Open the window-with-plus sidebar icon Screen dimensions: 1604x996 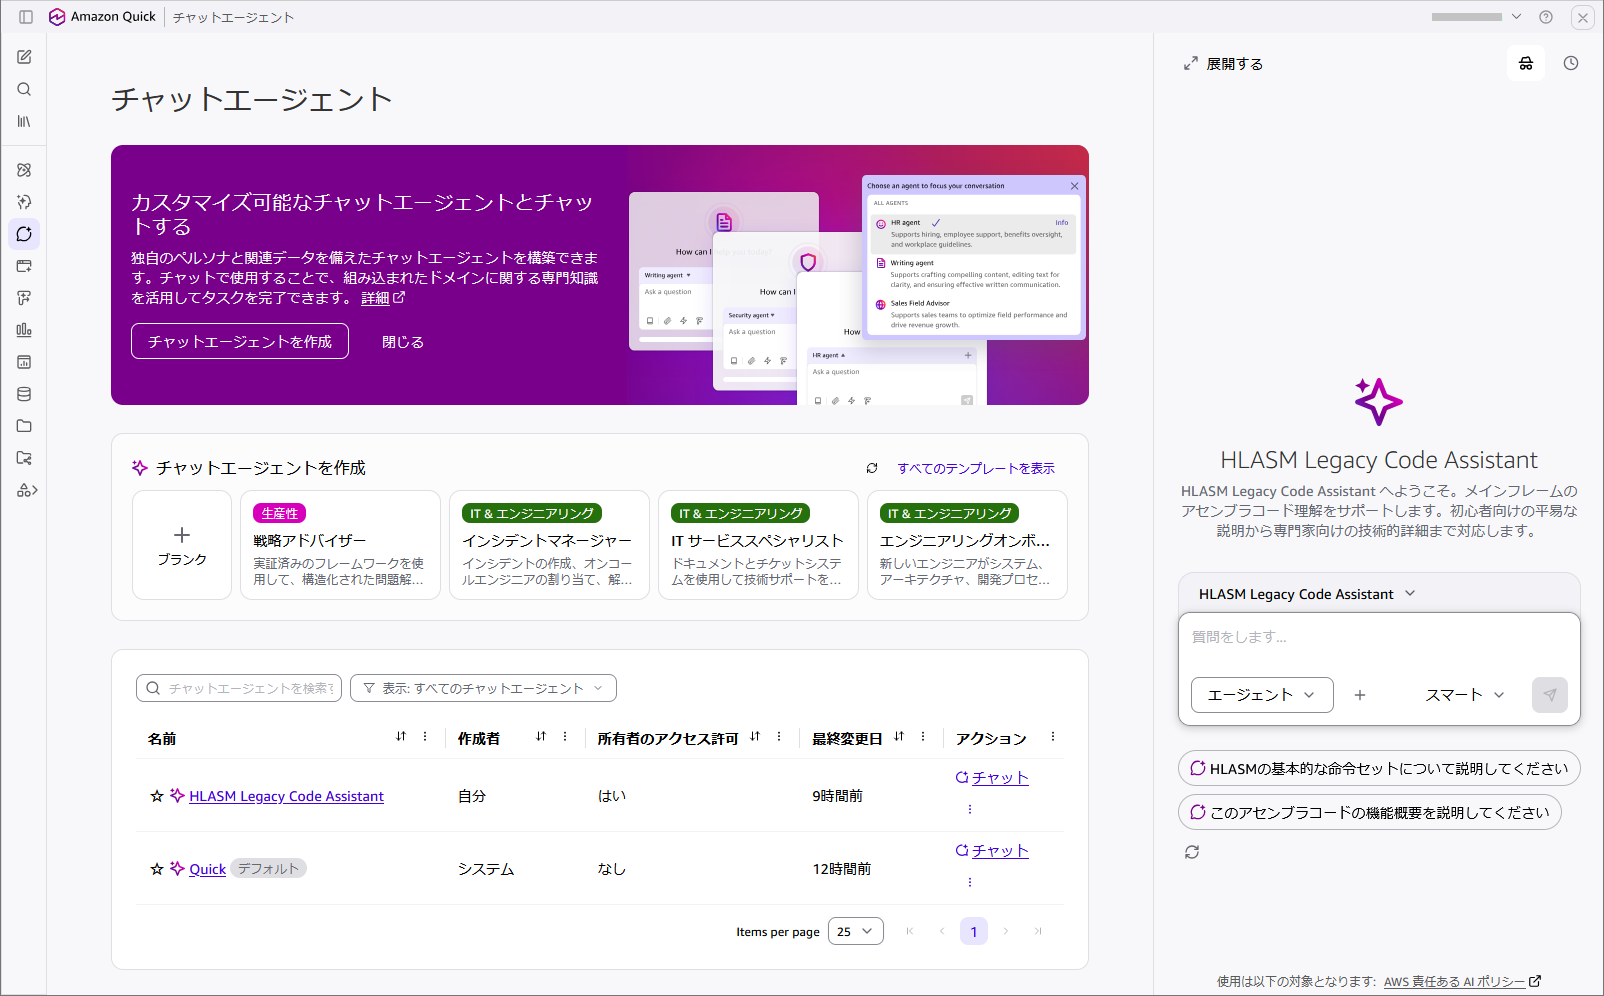point(24,266)
